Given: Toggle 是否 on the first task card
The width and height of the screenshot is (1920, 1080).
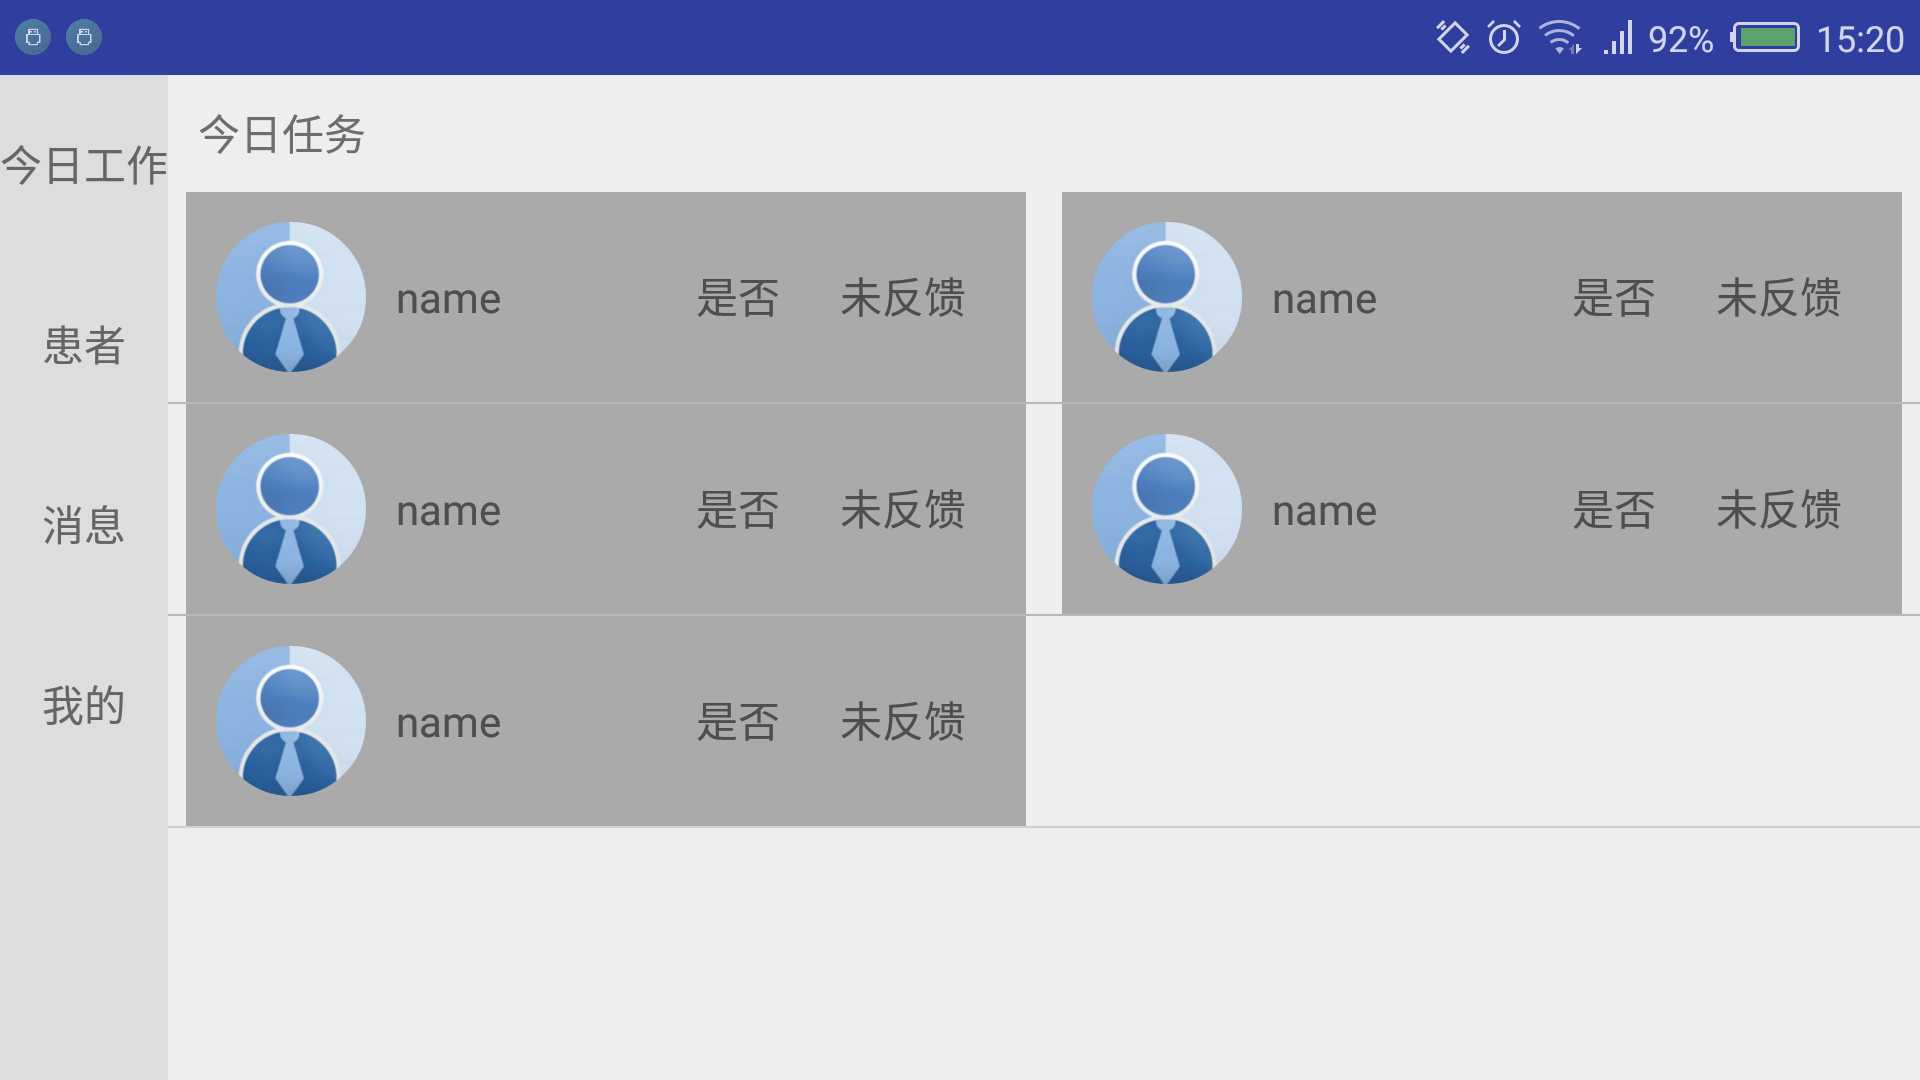Looking at the screenshot, I should [x=739, y=297].
